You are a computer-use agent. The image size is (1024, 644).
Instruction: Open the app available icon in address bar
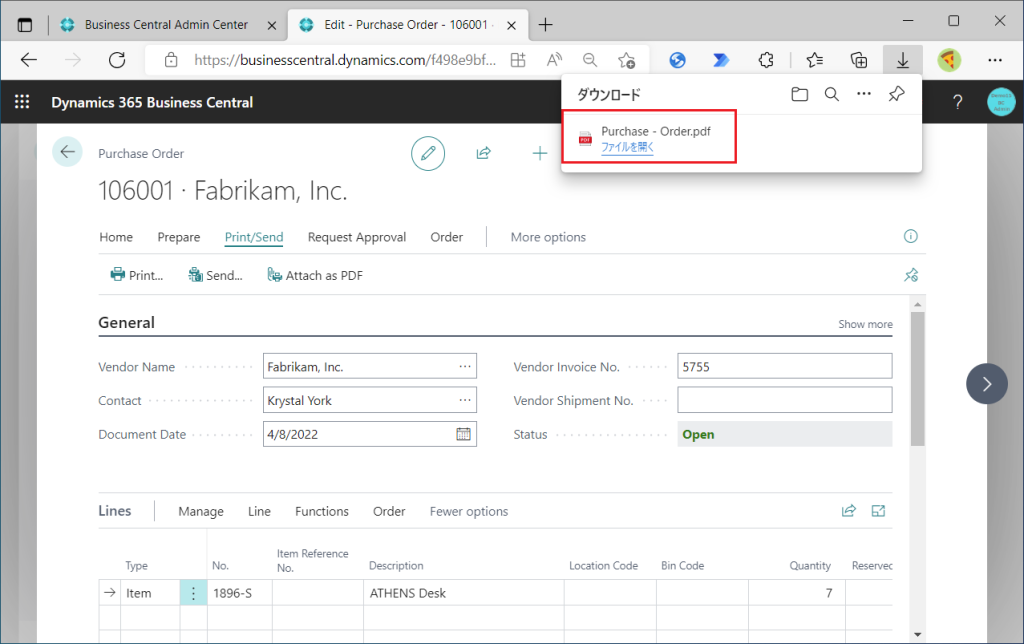[518, 60]
